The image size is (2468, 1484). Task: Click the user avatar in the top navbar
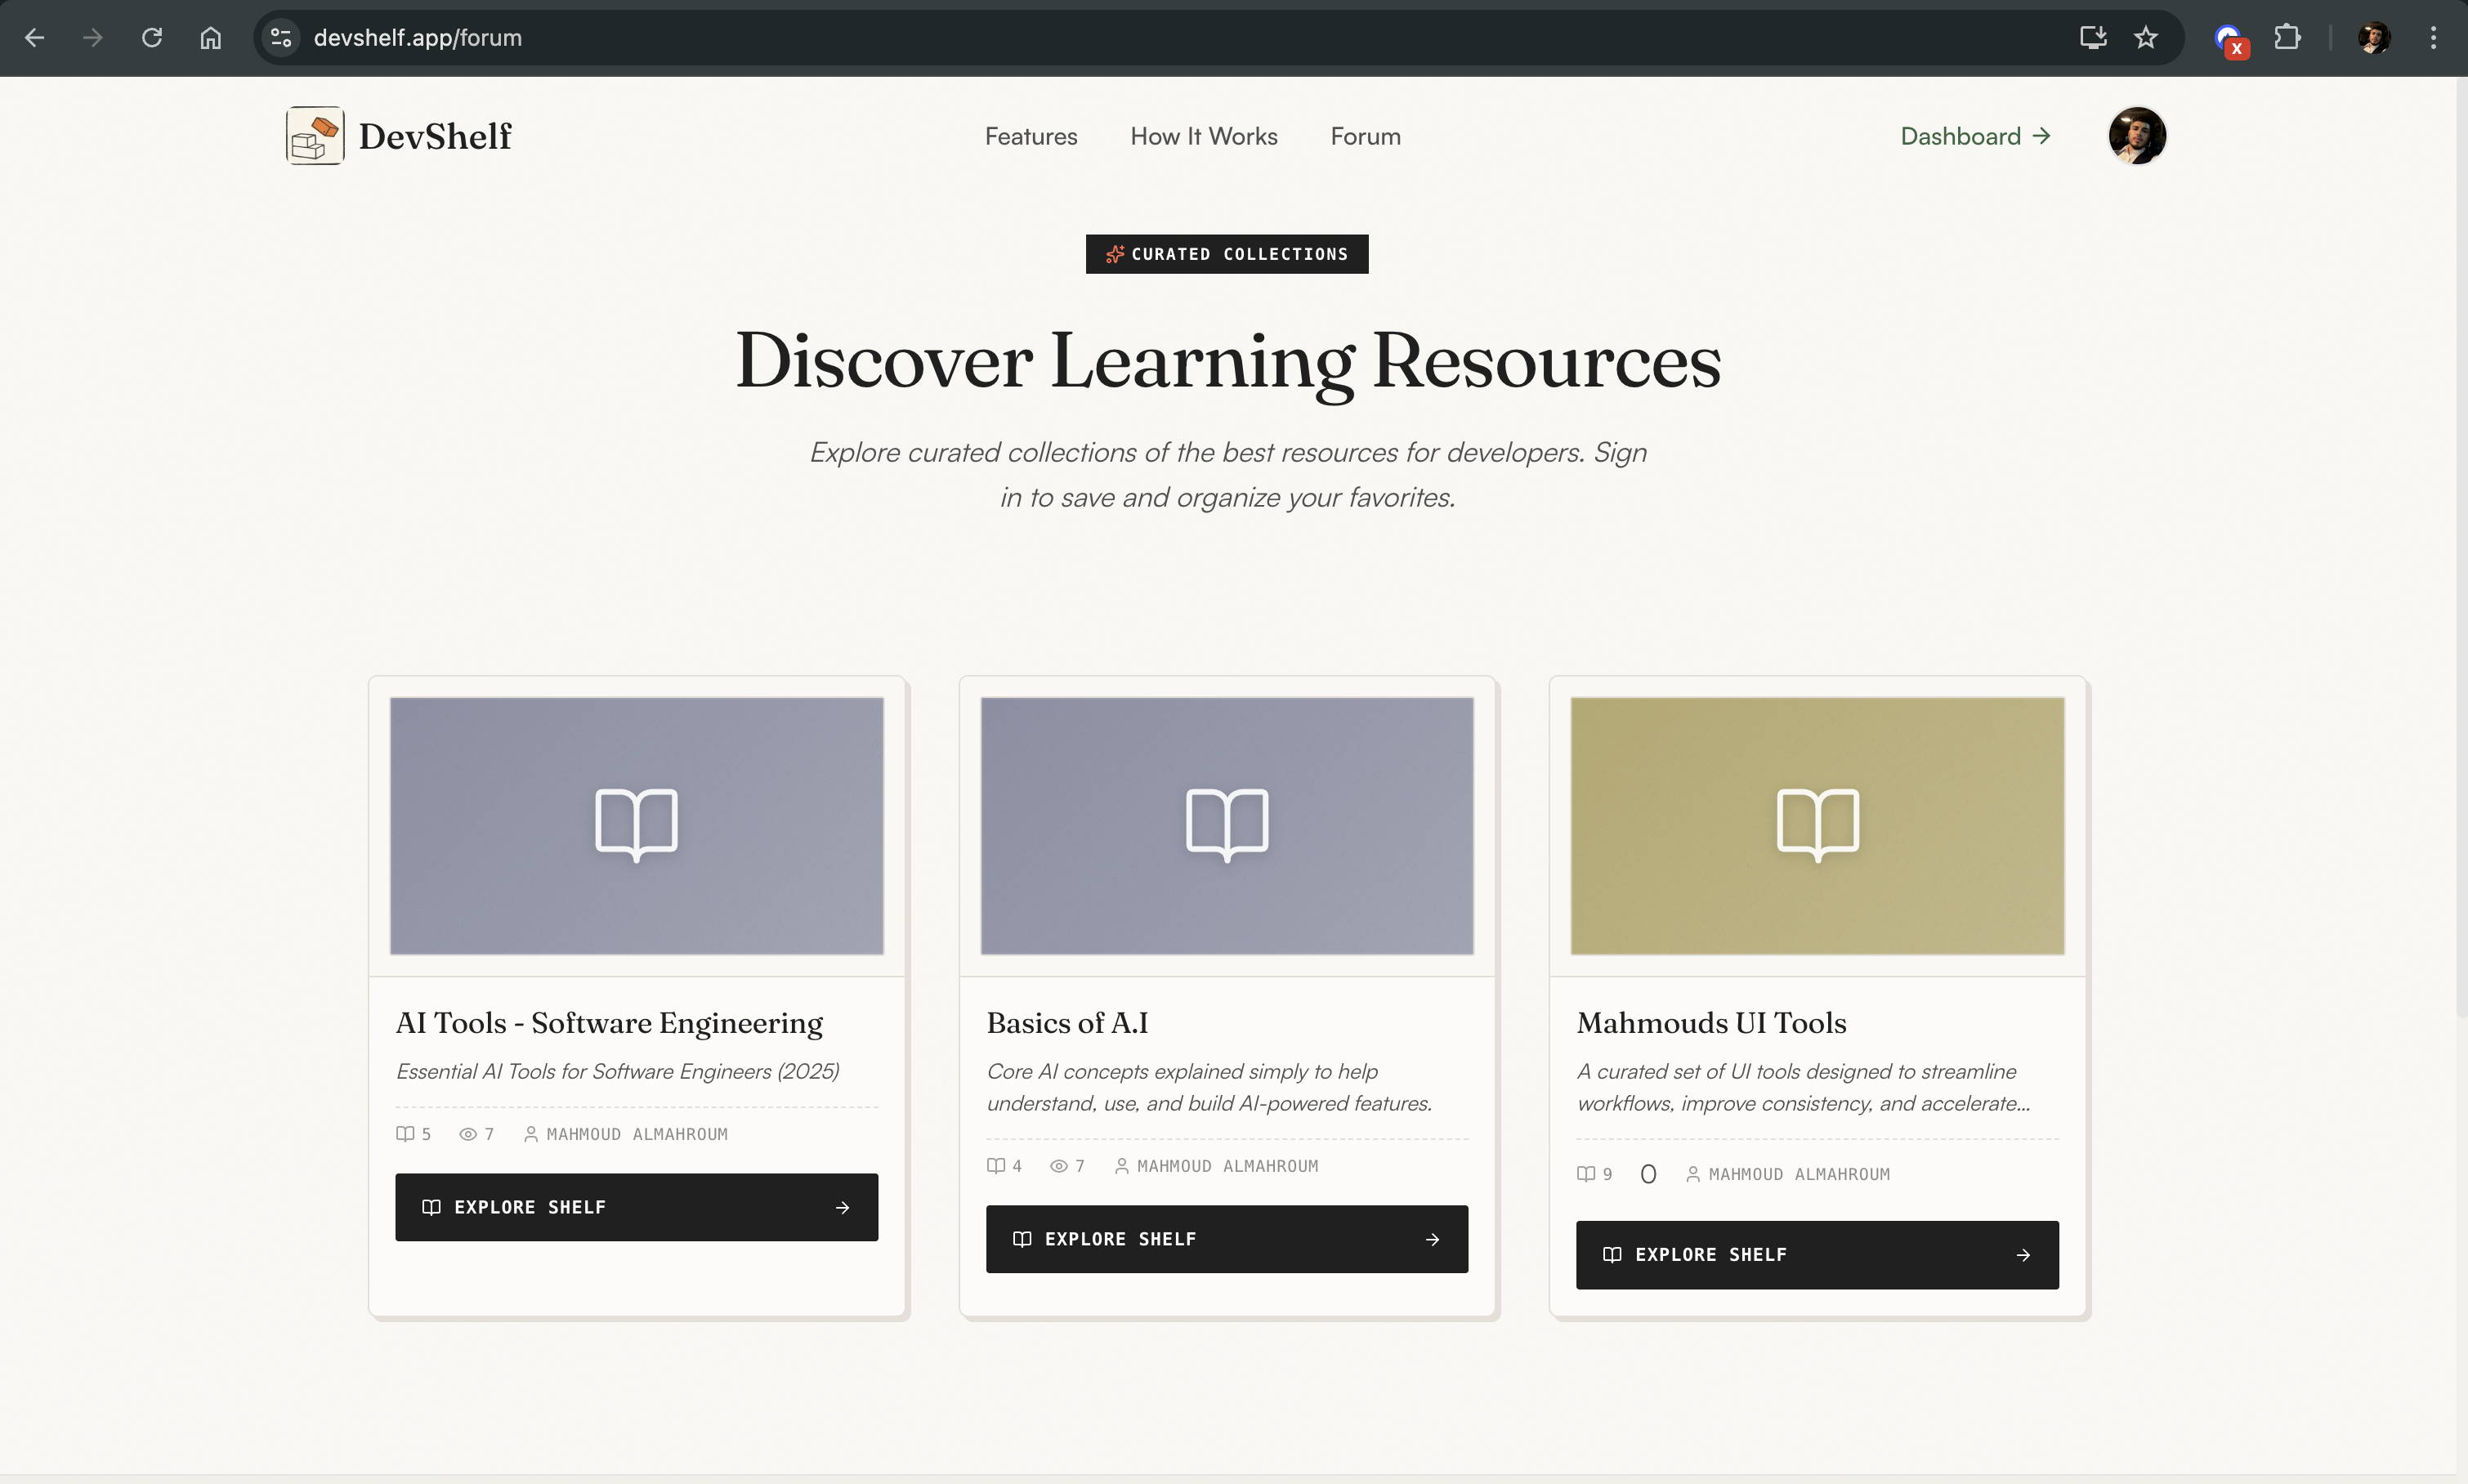tap(2137, 135)
